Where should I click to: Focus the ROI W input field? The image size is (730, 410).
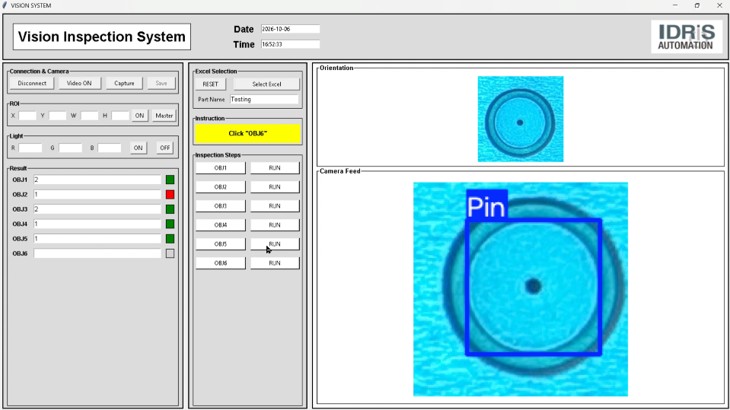point(89,115)
